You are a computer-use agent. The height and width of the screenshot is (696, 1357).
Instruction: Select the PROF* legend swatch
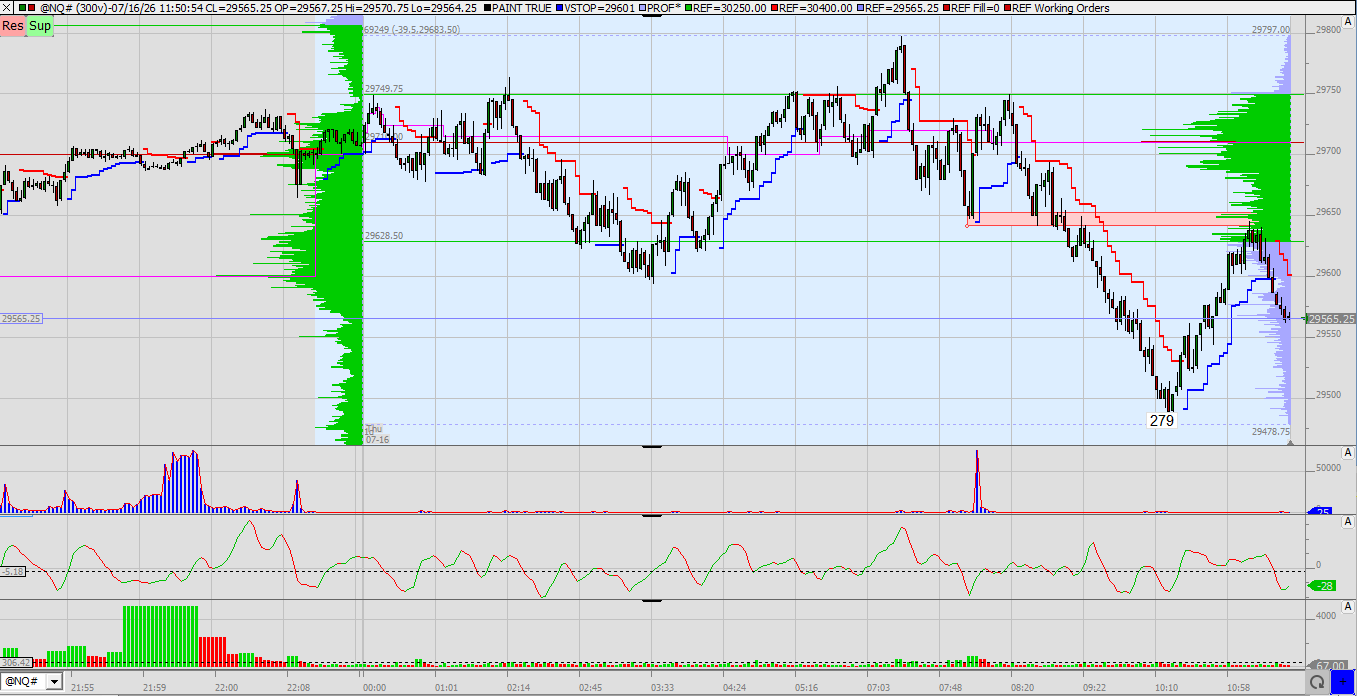coord(643,7)
